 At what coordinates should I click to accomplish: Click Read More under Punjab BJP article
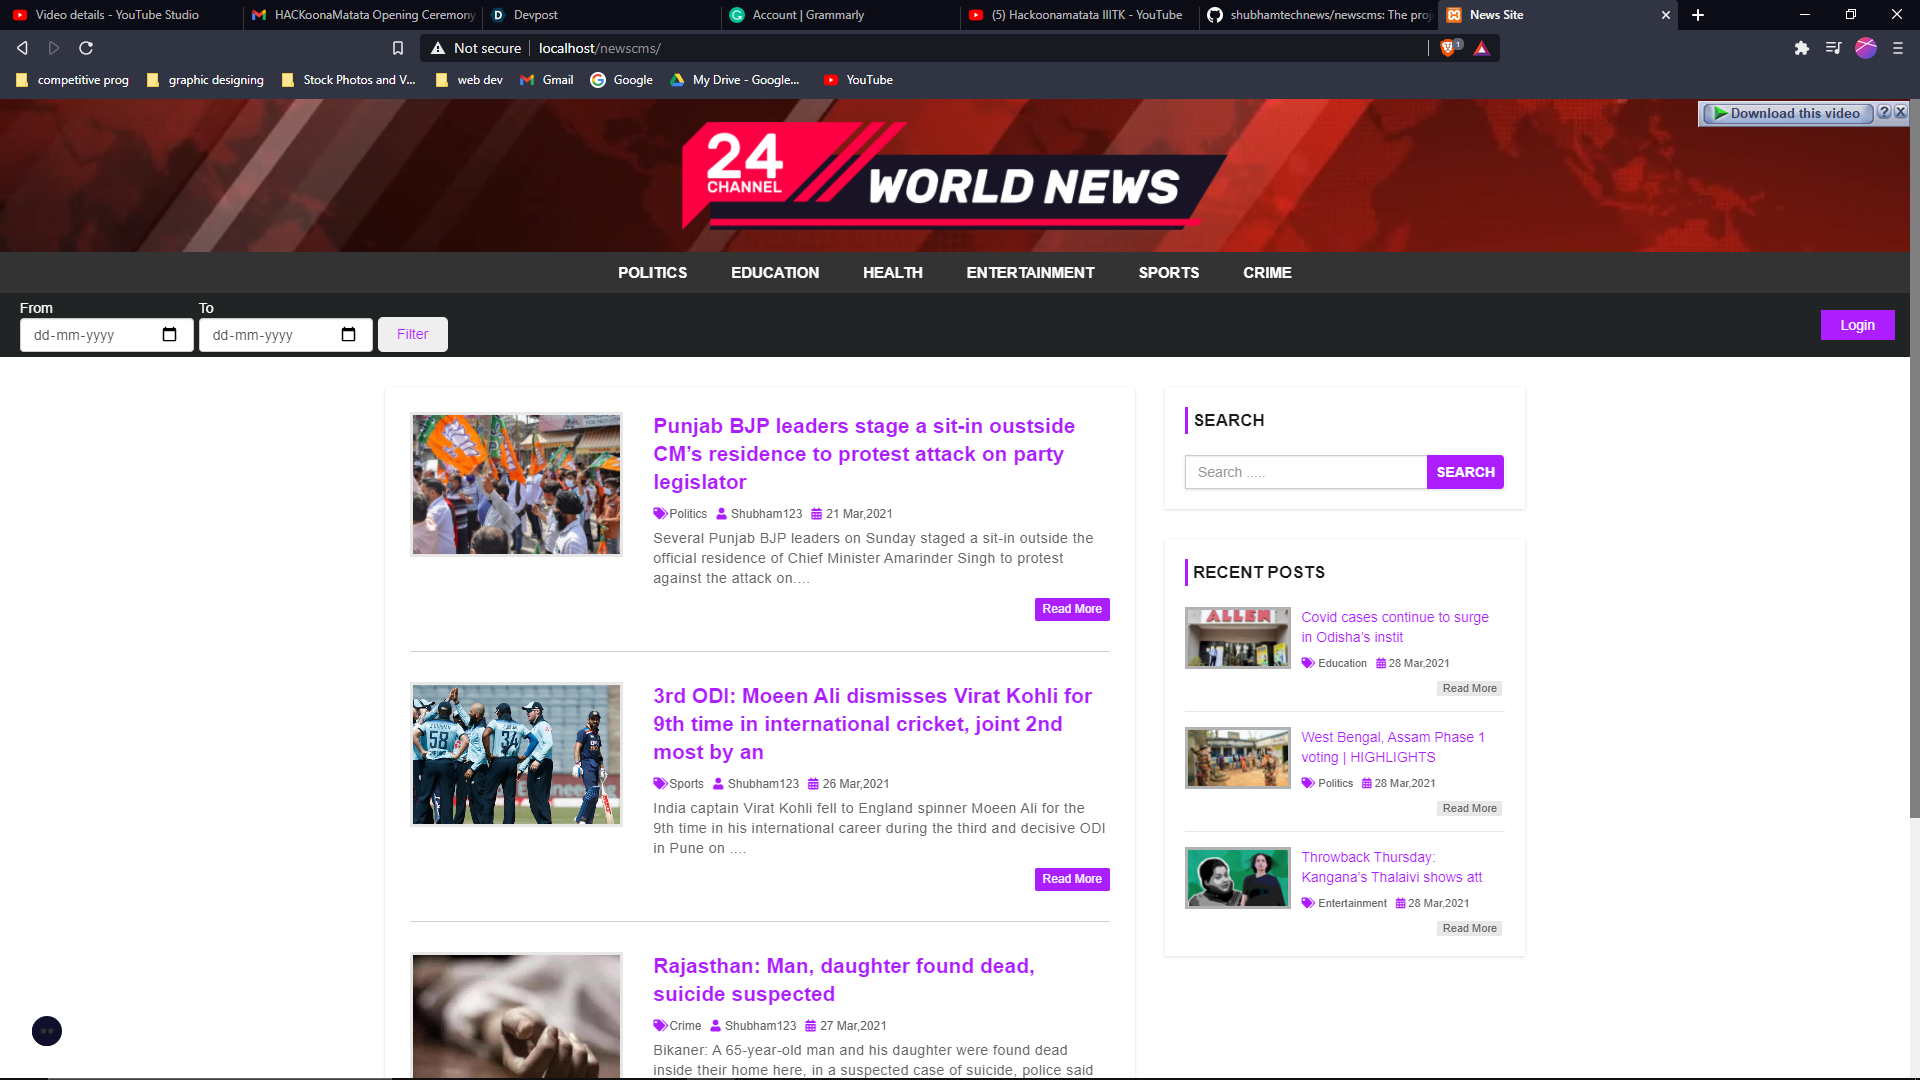[x=1071, y=609]
